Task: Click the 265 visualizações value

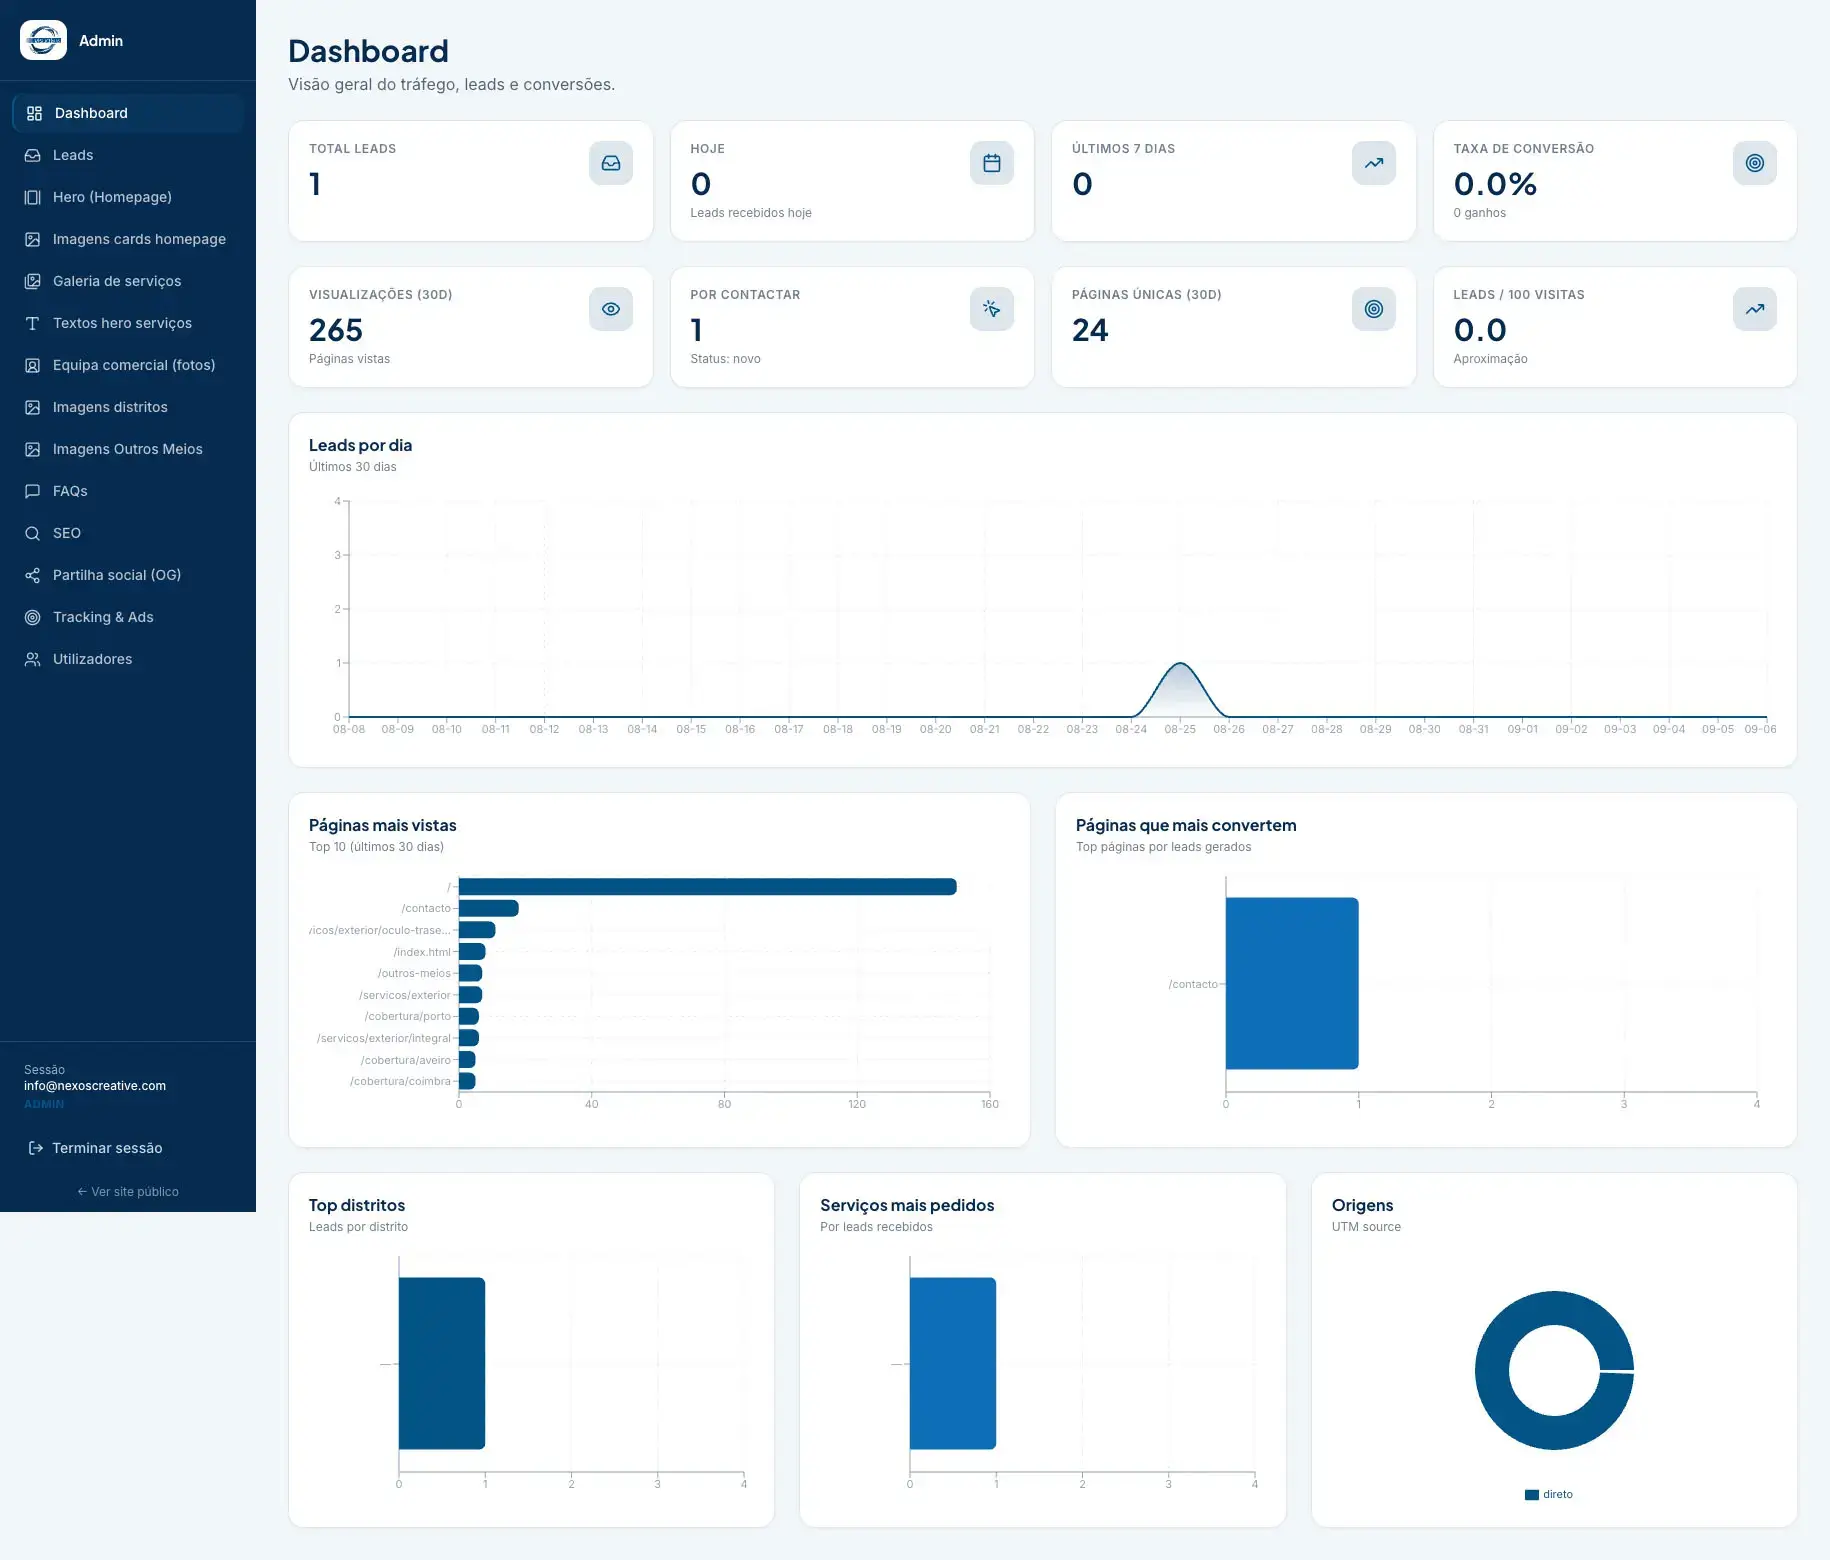Action: 336,330
